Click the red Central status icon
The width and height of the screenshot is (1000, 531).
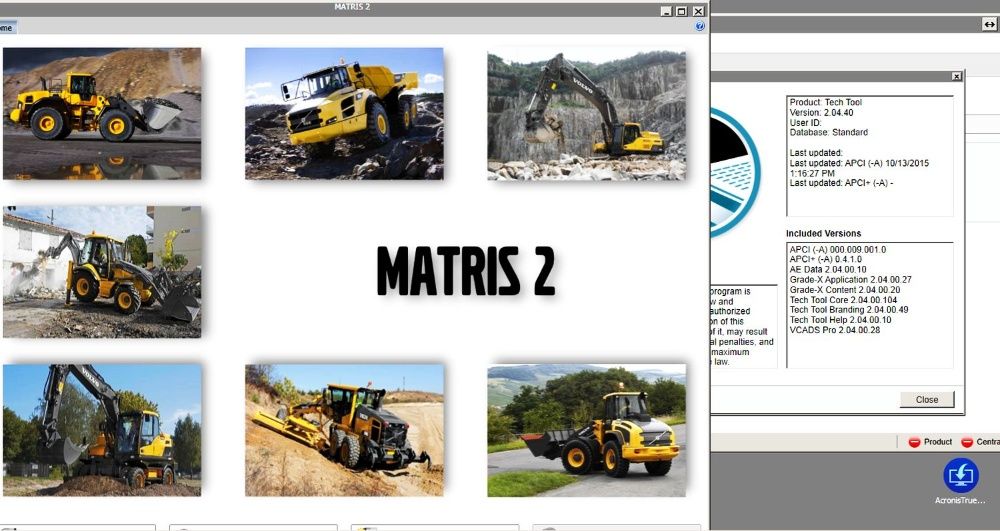click(x=967, y=442)
